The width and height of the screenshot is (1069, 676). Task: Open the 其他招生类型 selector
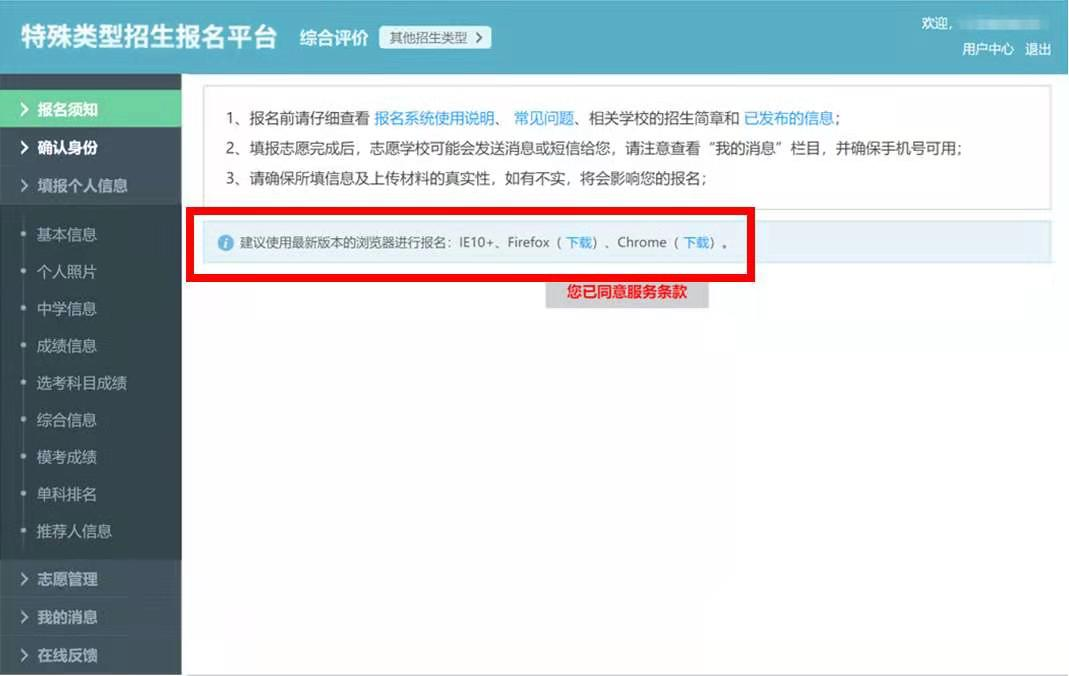pyautogui.click(x=435, y=38)
